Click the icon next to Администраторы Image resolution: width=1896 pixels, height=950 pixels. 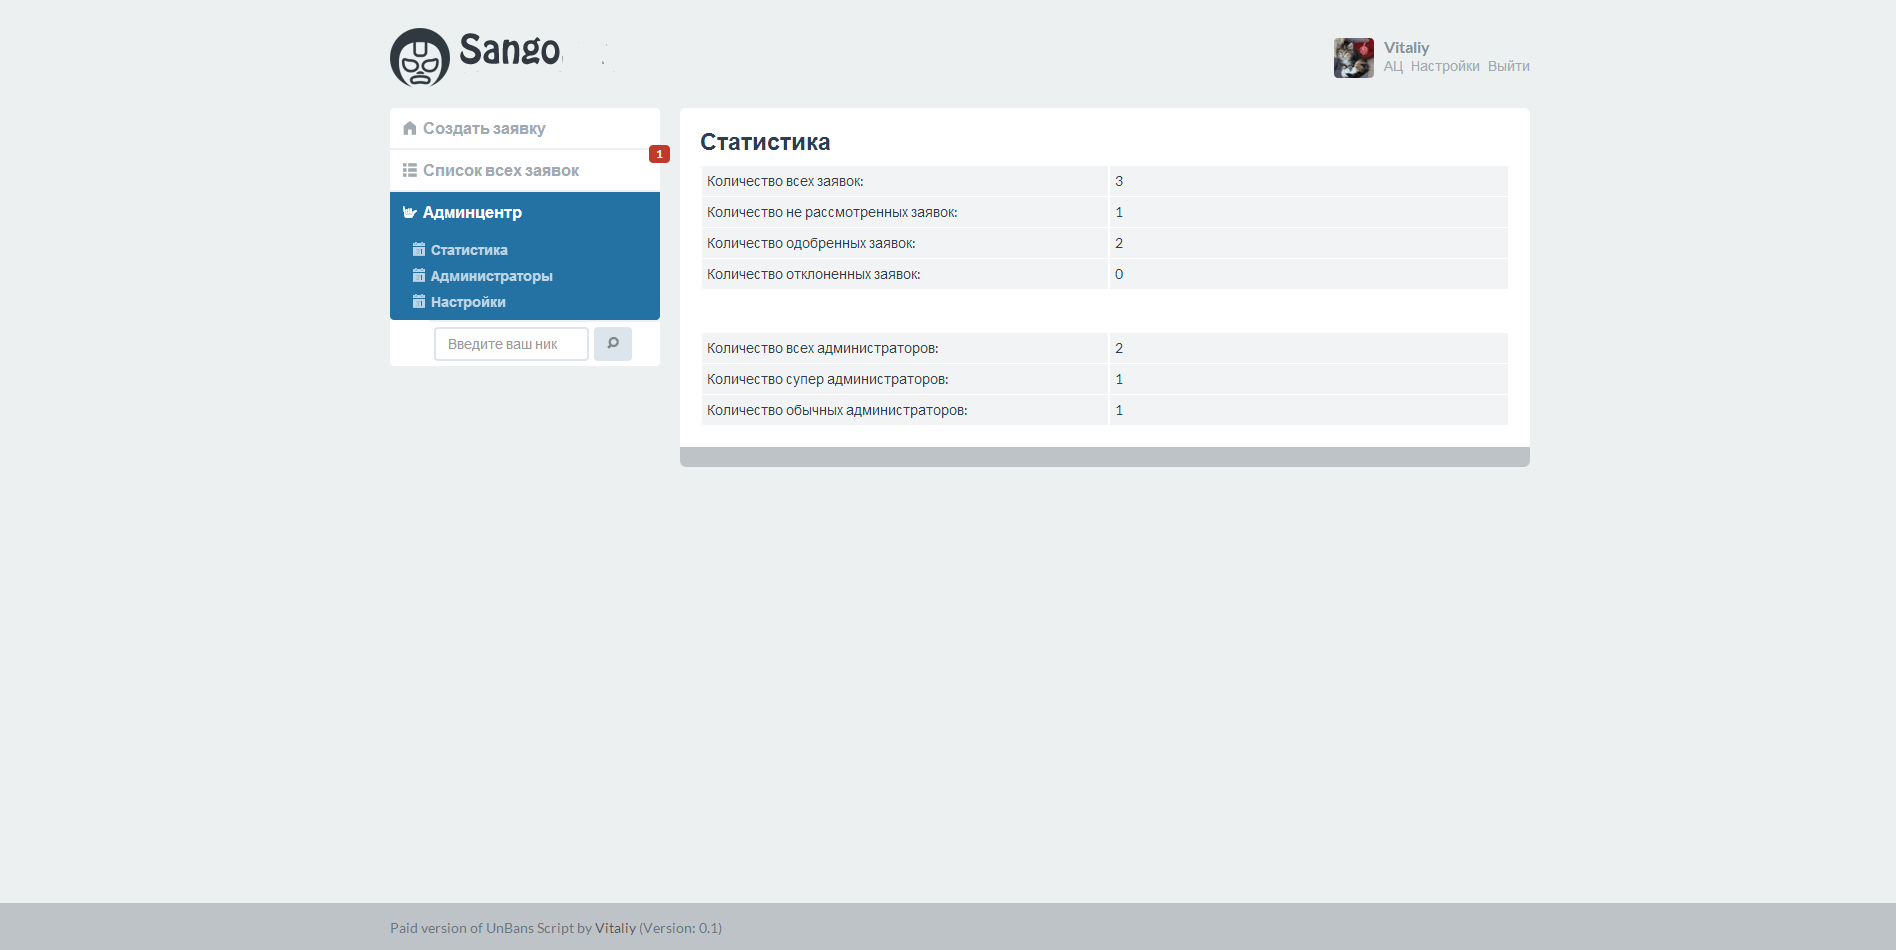(419, 276)
